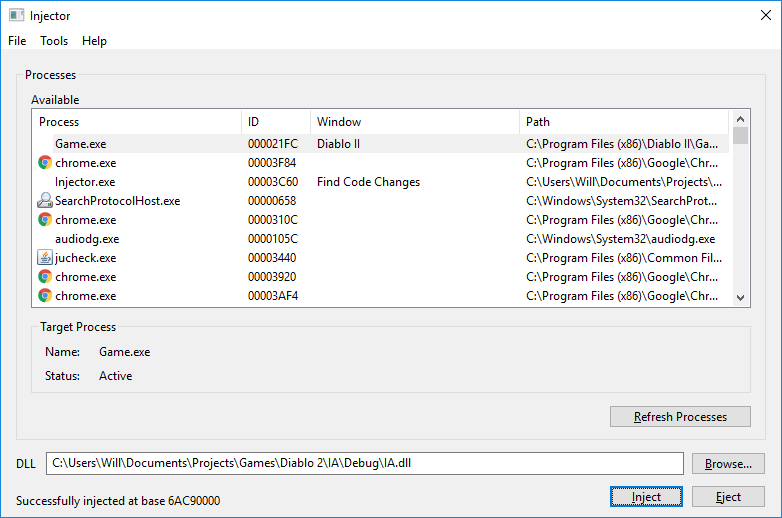Click the Find Code Changes window cell
Image resolution: width=782 pixels, height=518 pixels.
(x=369, y=182)
